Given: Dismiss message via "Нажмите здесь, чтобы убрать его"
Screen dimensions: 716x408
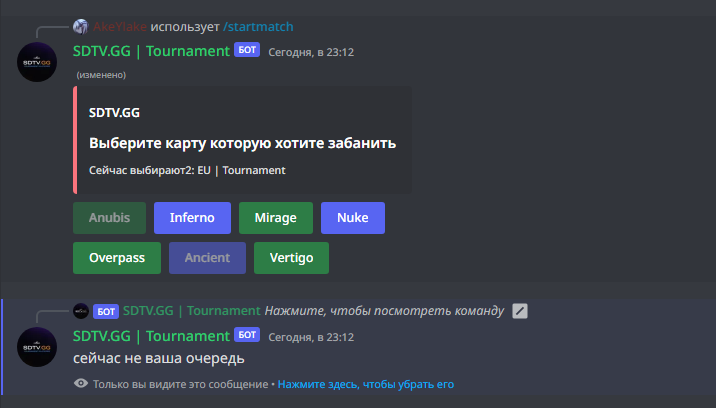Looking at the screenshot, I should tap(366, 384).
